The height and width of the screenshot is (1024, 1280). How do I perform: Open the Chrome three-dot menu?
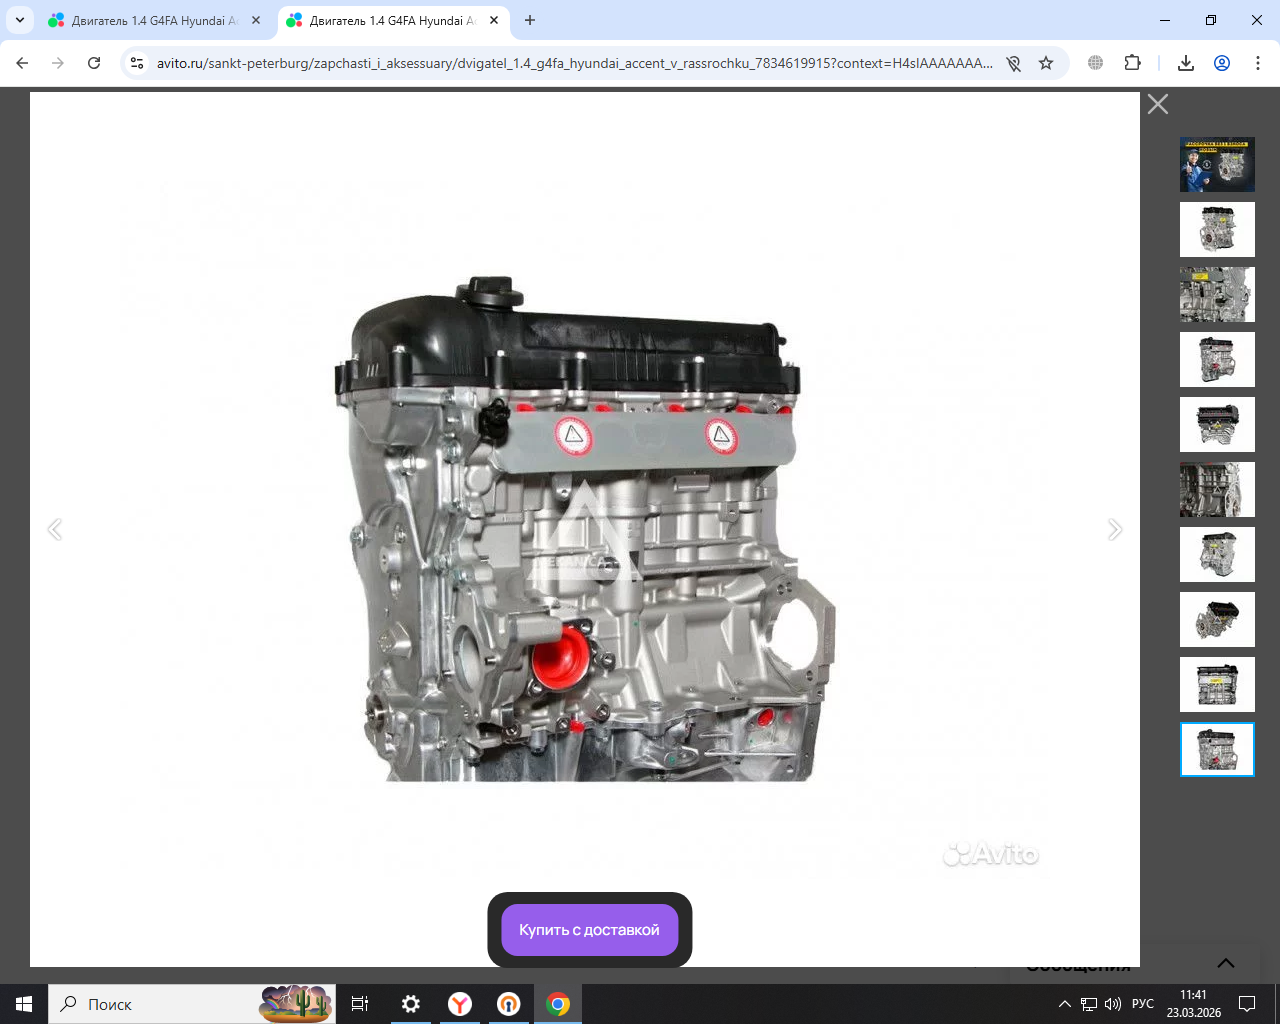(x=1257, y=63)
